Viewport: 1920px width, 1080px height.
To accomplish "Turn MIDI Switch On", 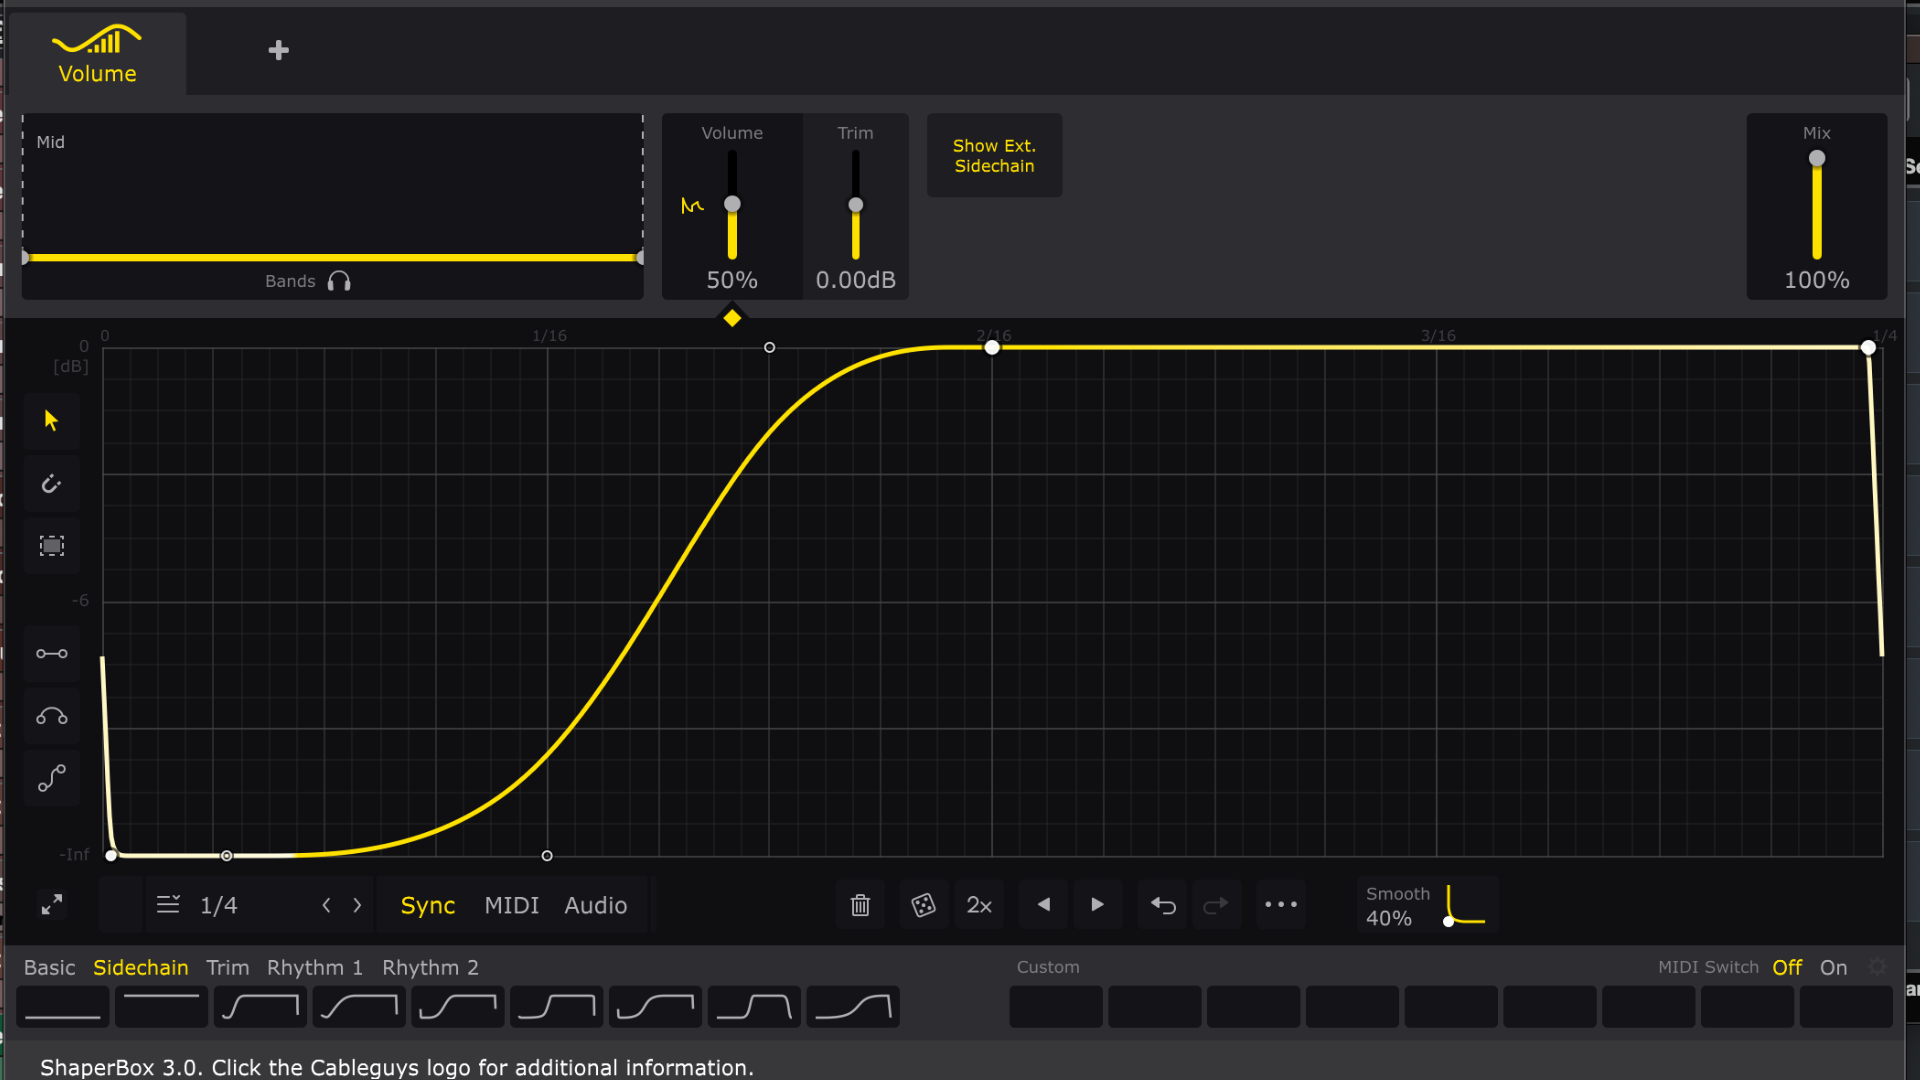I will [x=1833, y=968].
